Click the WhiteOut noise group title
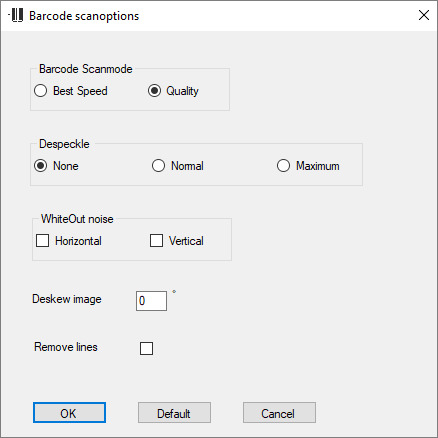The image size is (438, 438). (77, 219)
